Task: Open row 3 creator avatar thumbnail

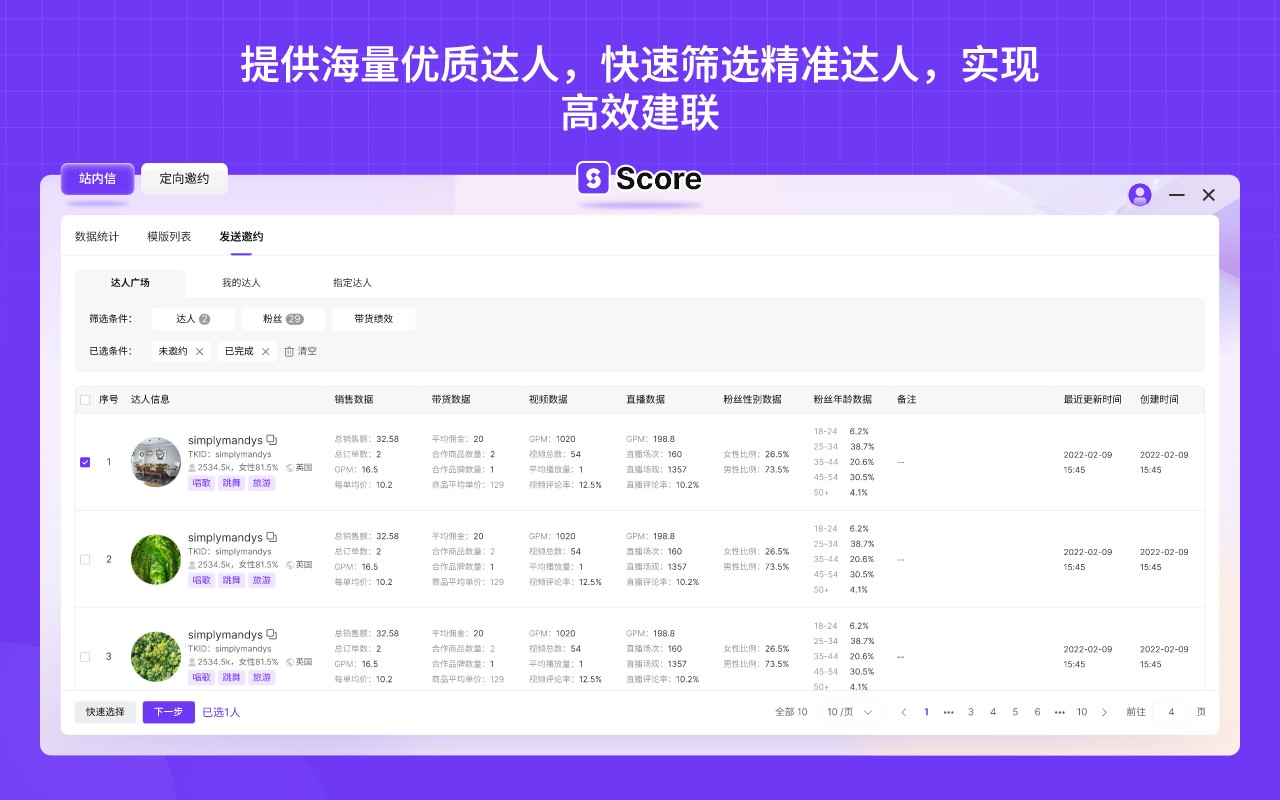Action: click(x=156, y=656)
